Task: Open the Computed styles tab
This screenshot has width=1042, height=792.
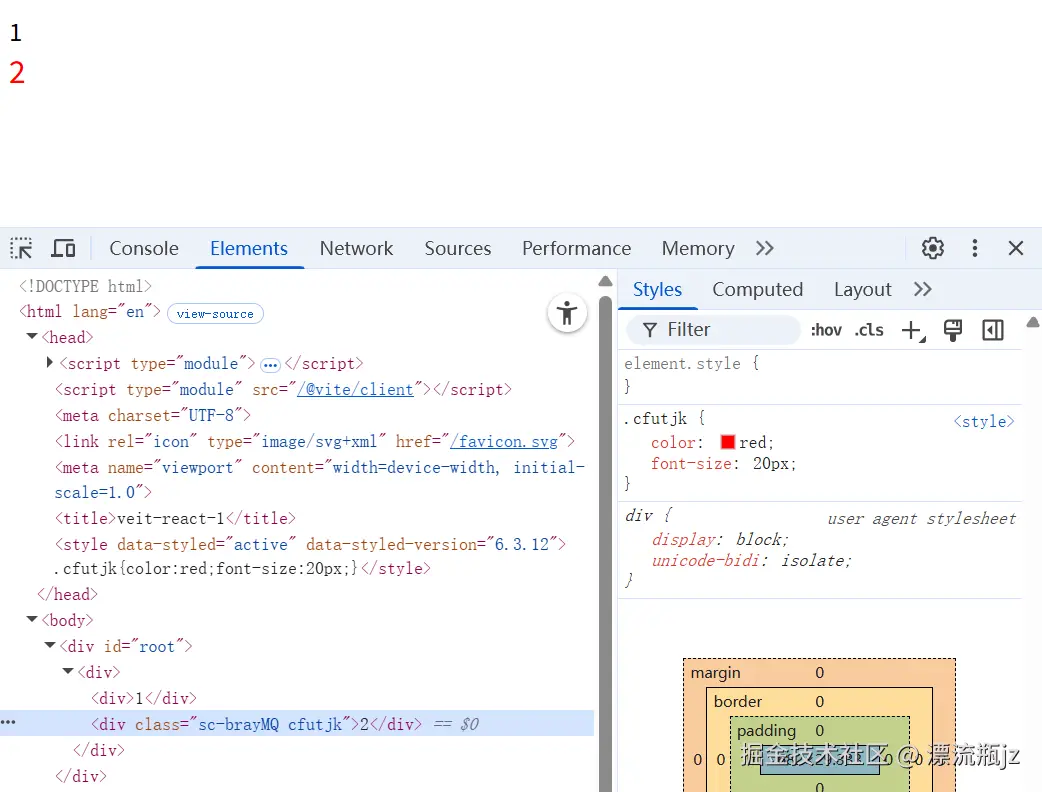Action: click(757, 289)
